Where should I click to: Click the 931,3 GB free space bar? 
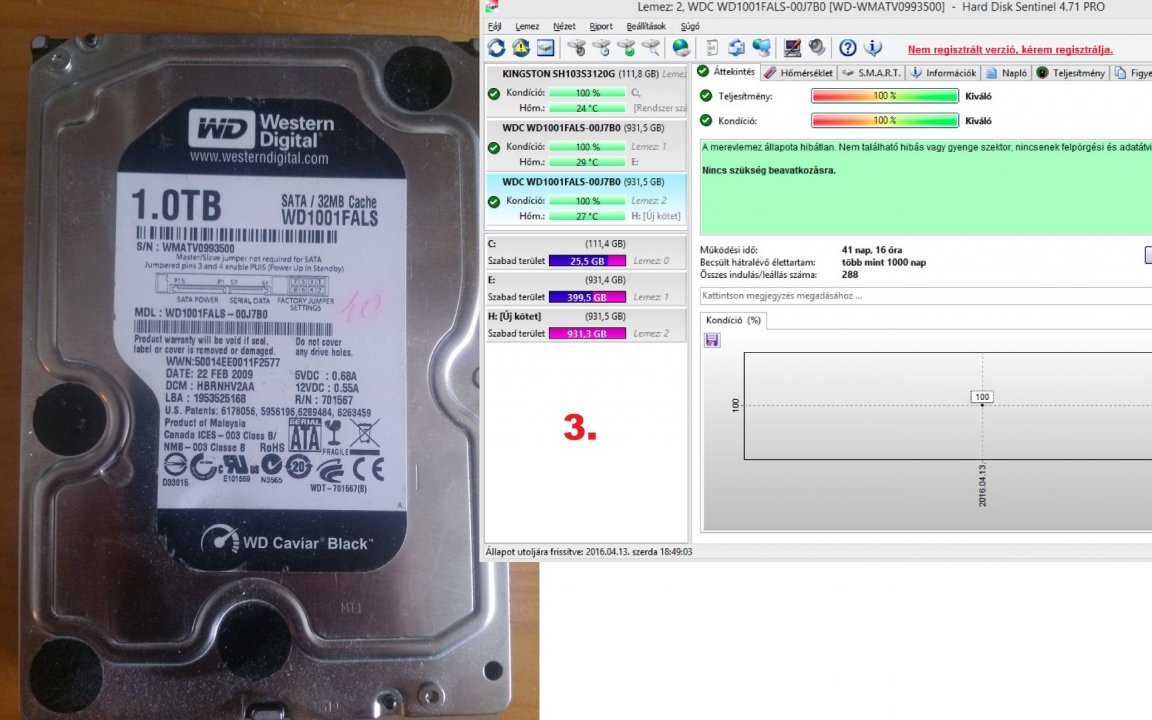click(x=587, y=334)
